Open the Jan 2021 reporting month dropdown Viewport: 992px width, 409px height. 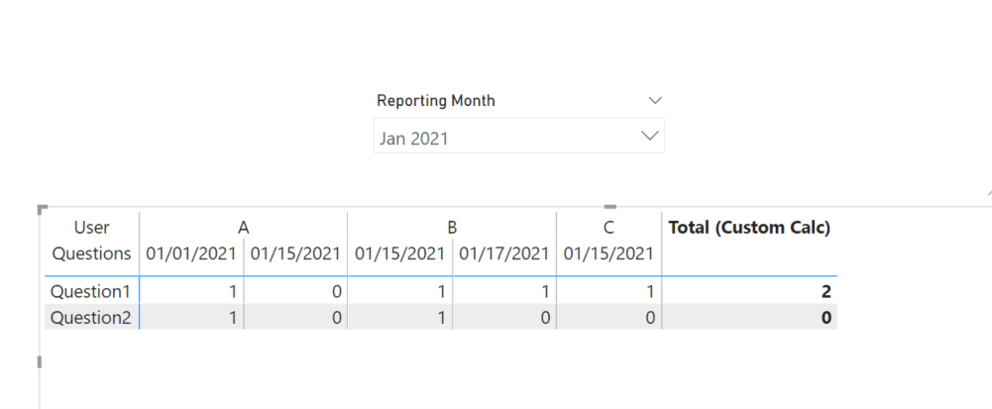519,135
